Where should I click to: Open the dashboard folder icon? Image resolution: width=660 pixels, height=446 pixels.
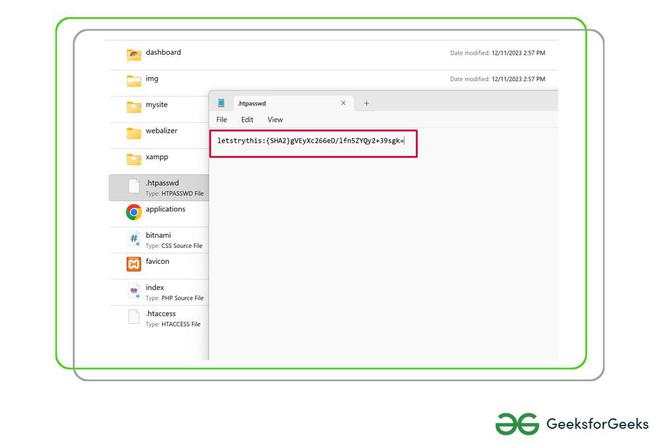(x=134, y=54)
